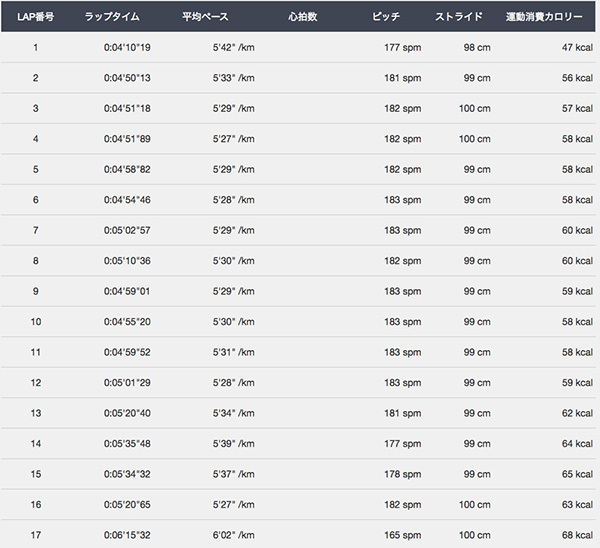
Task: Click 165 spm pitch value
Action: [403, 535]
